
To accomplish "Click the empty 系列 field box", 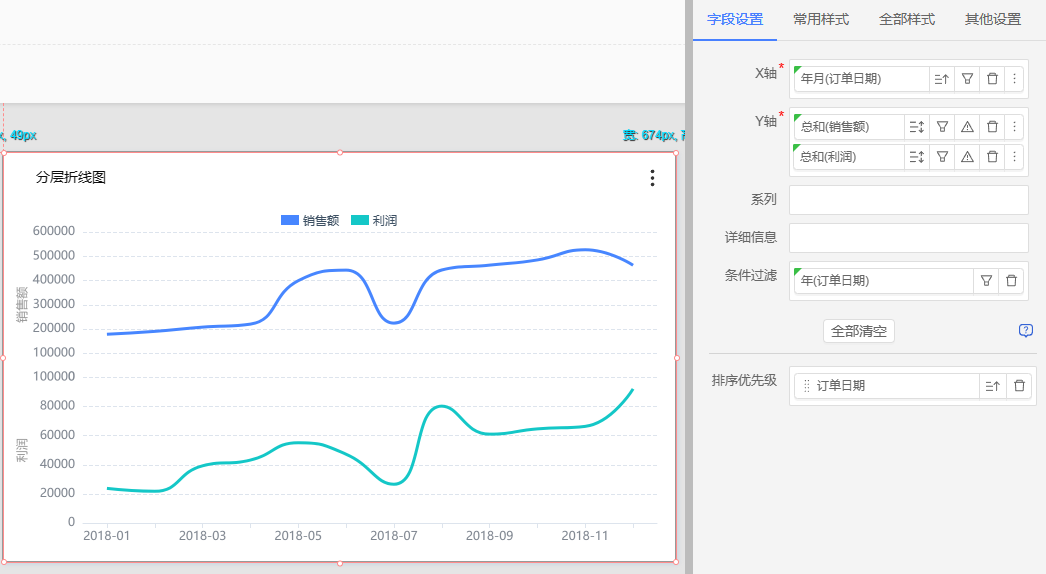I will (908, 200).
